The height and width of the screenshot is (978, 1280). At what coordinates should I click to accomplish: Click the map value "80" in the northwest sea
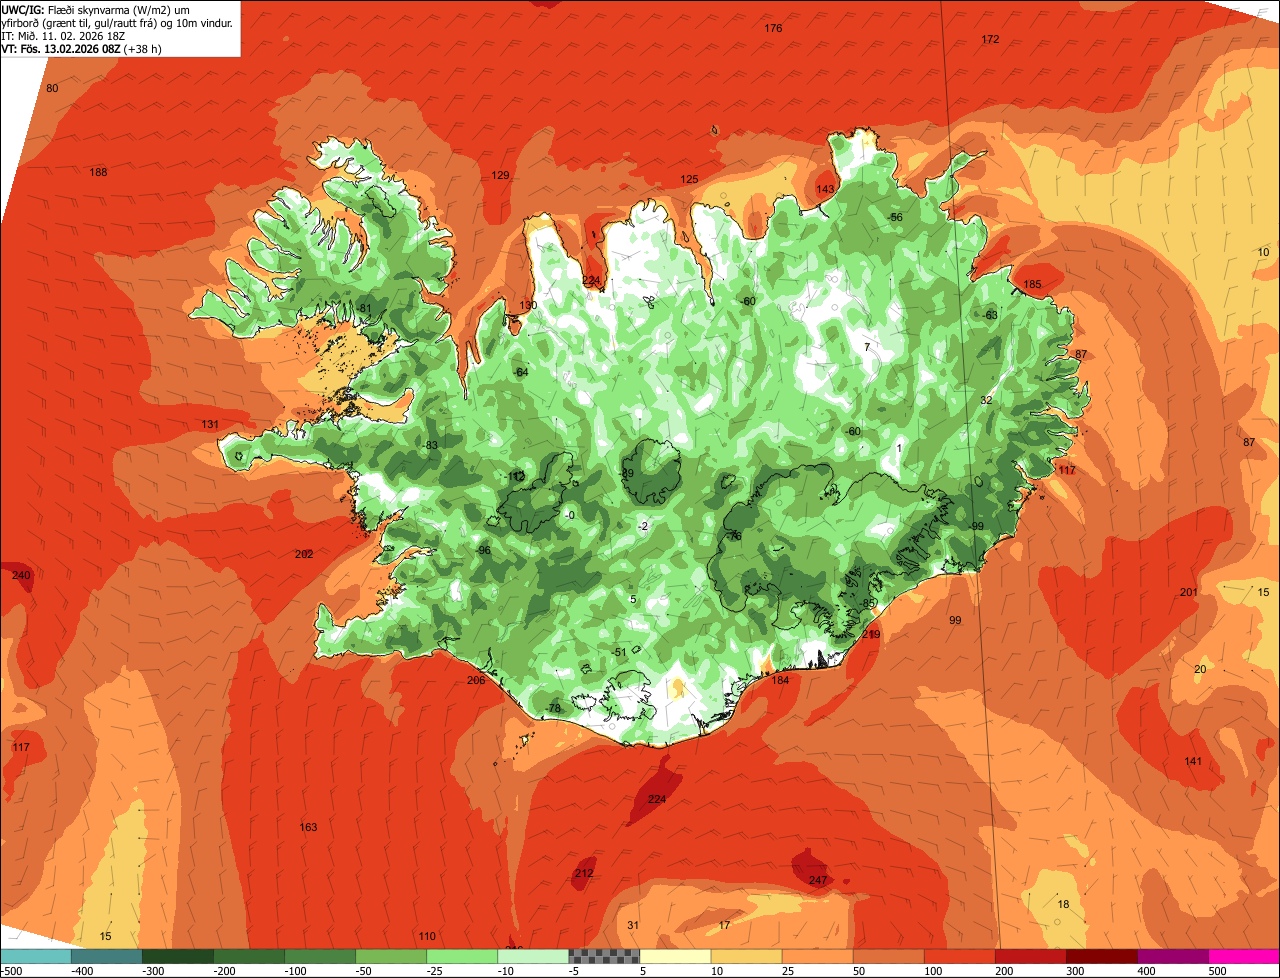tap(52, 89)
